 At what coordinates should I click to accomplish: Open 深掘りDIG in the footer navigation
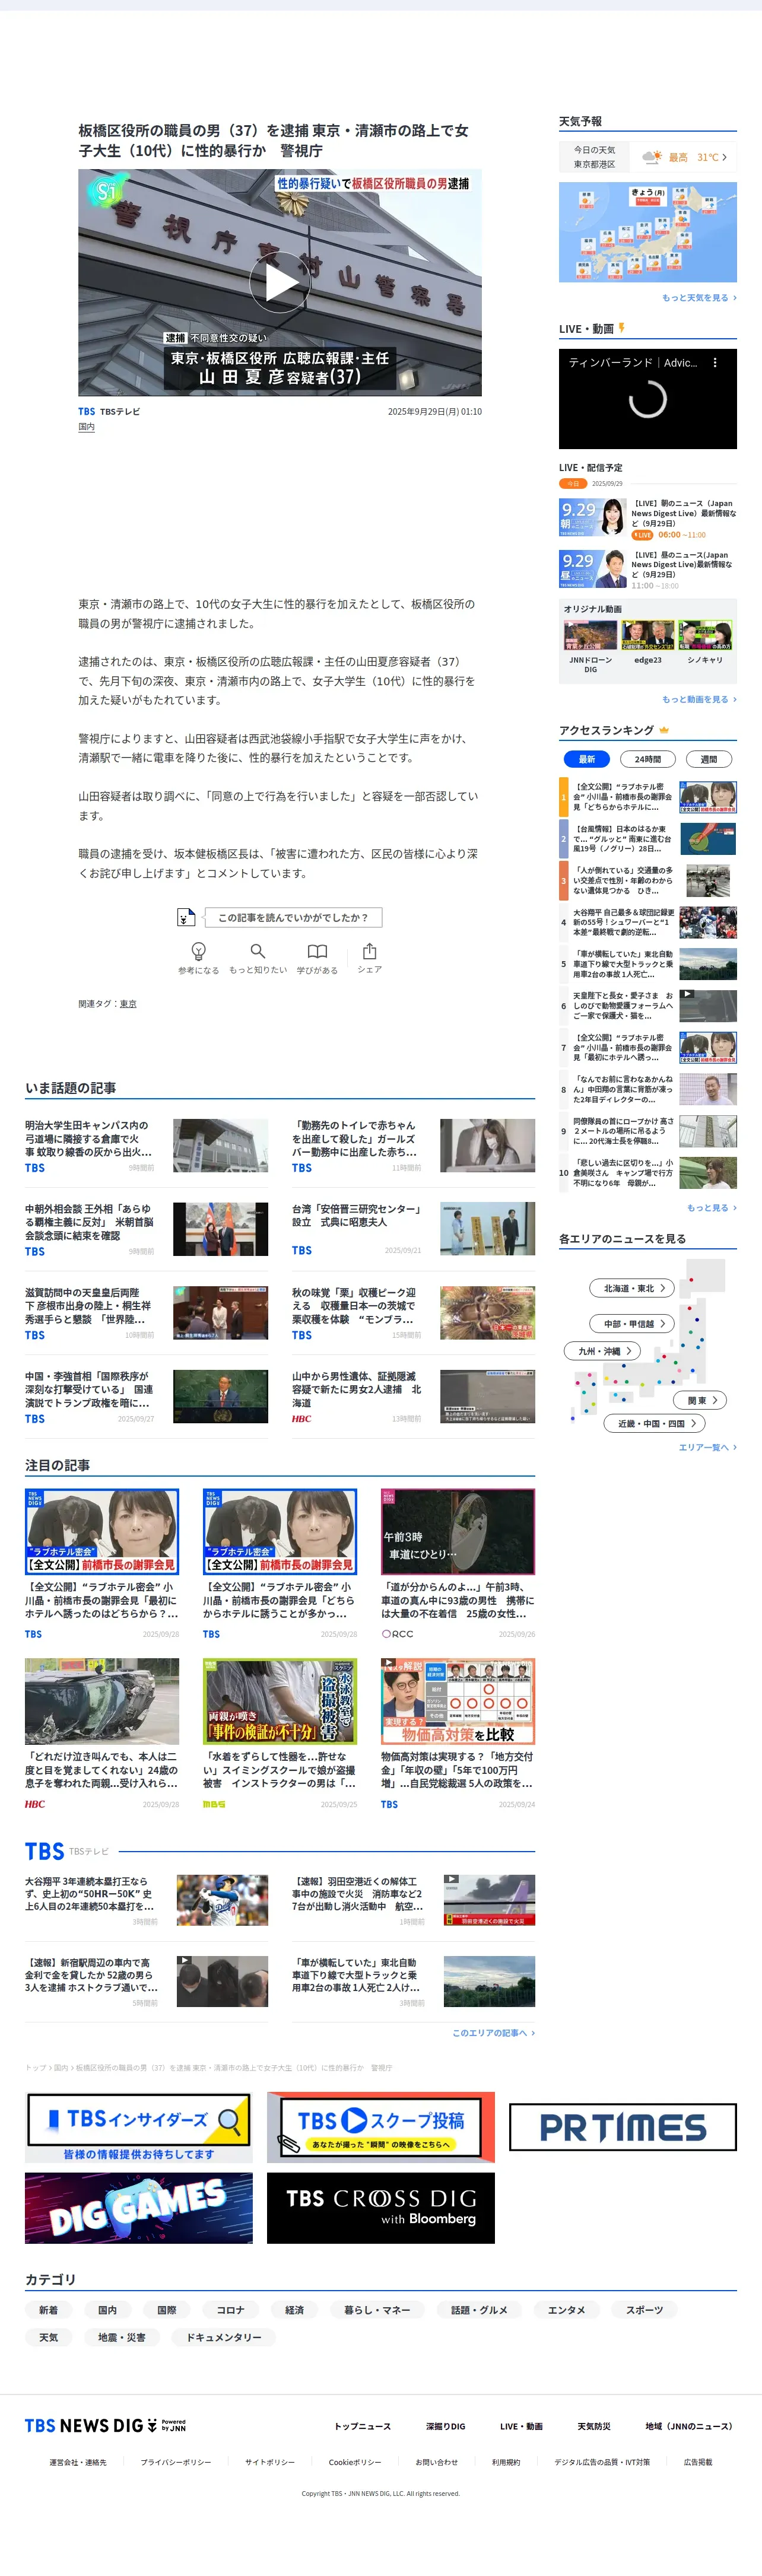coord(445,2426)
